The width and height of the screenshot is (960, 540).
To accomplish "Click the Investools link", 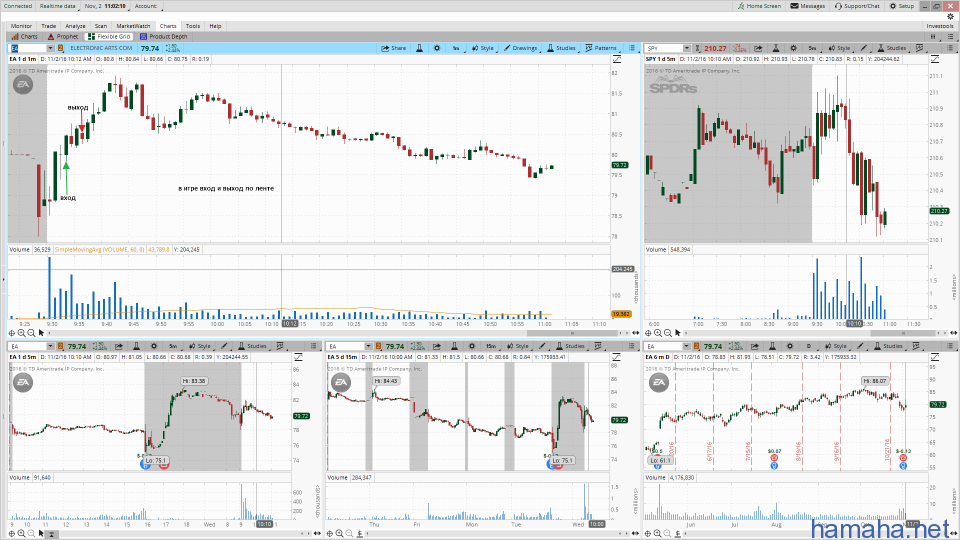I will [x=940, y=26].
